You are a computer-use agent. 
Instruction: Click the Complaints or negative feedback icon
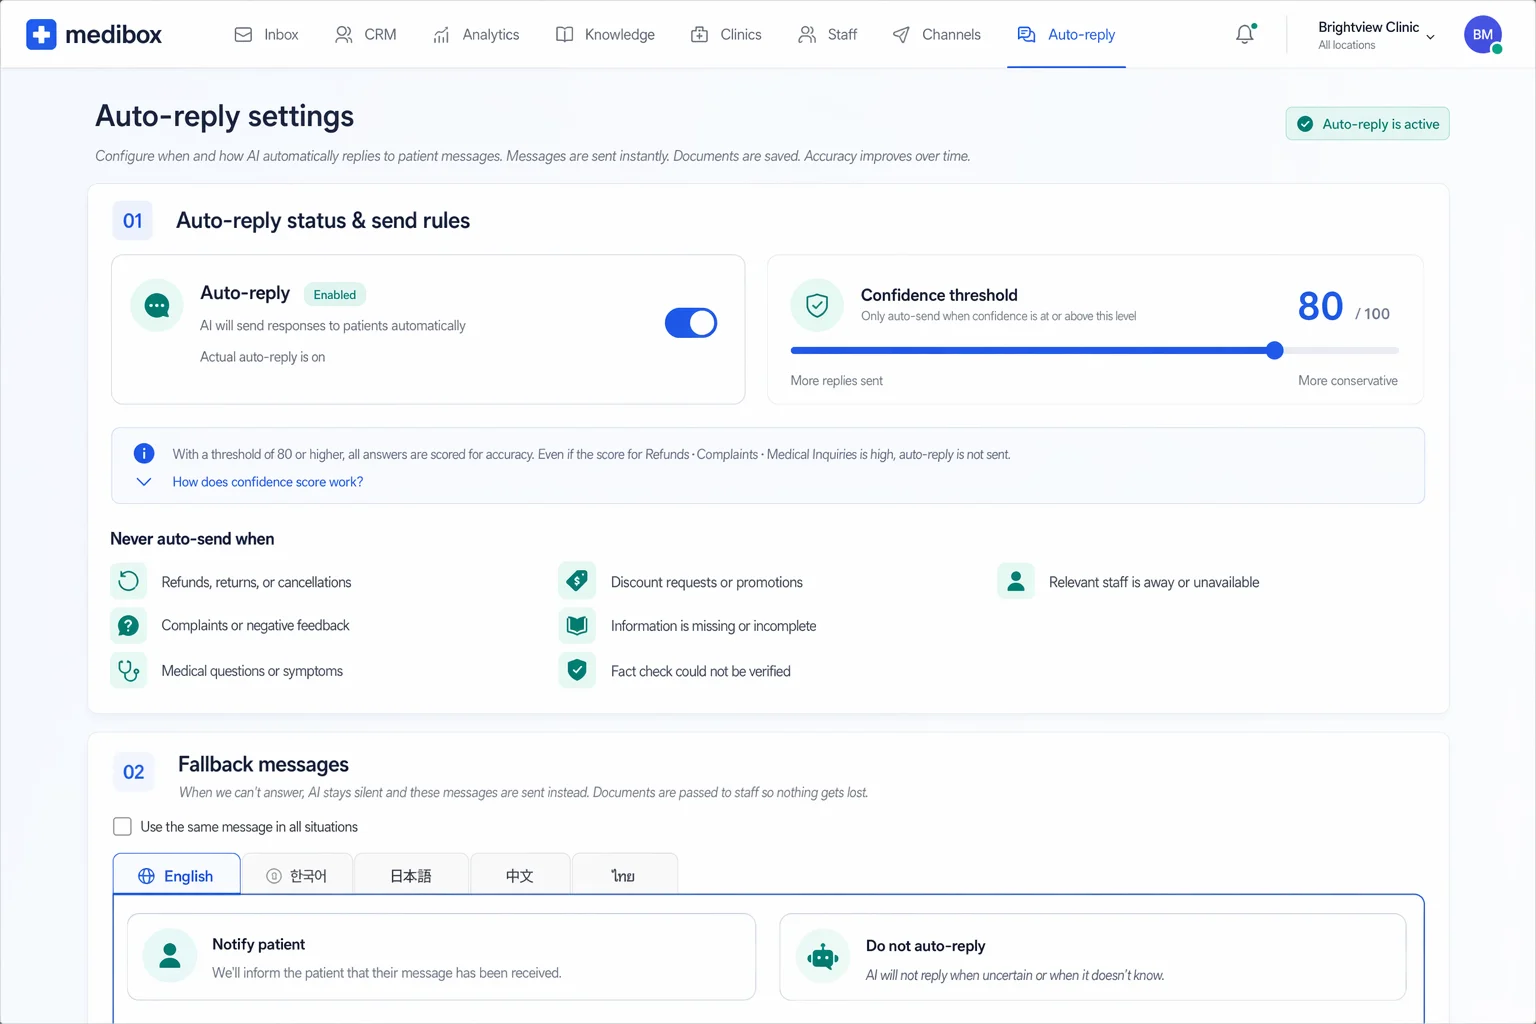coord(129,625)
